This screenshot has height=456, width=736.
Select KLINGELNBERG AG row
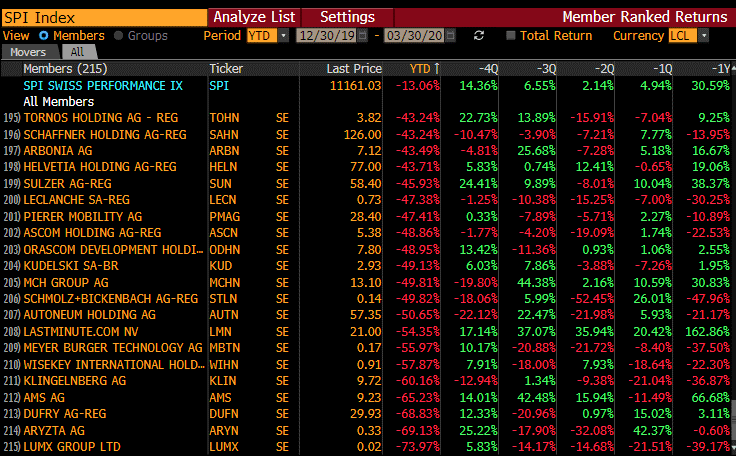pos(366,381)
